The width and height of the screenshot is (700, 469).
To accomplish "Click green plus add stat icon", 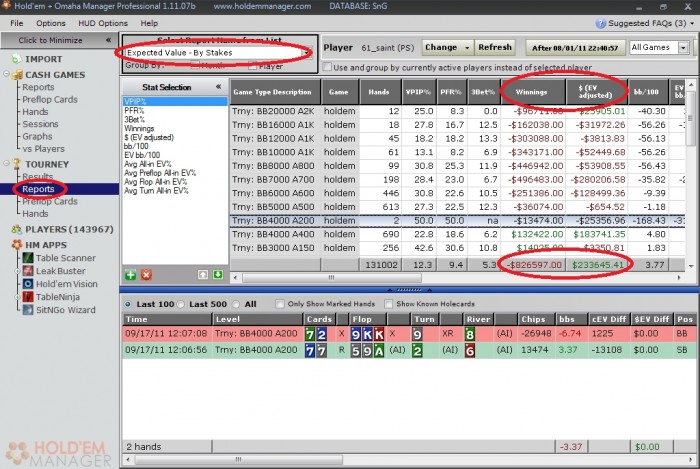I will tap(130, 274).
